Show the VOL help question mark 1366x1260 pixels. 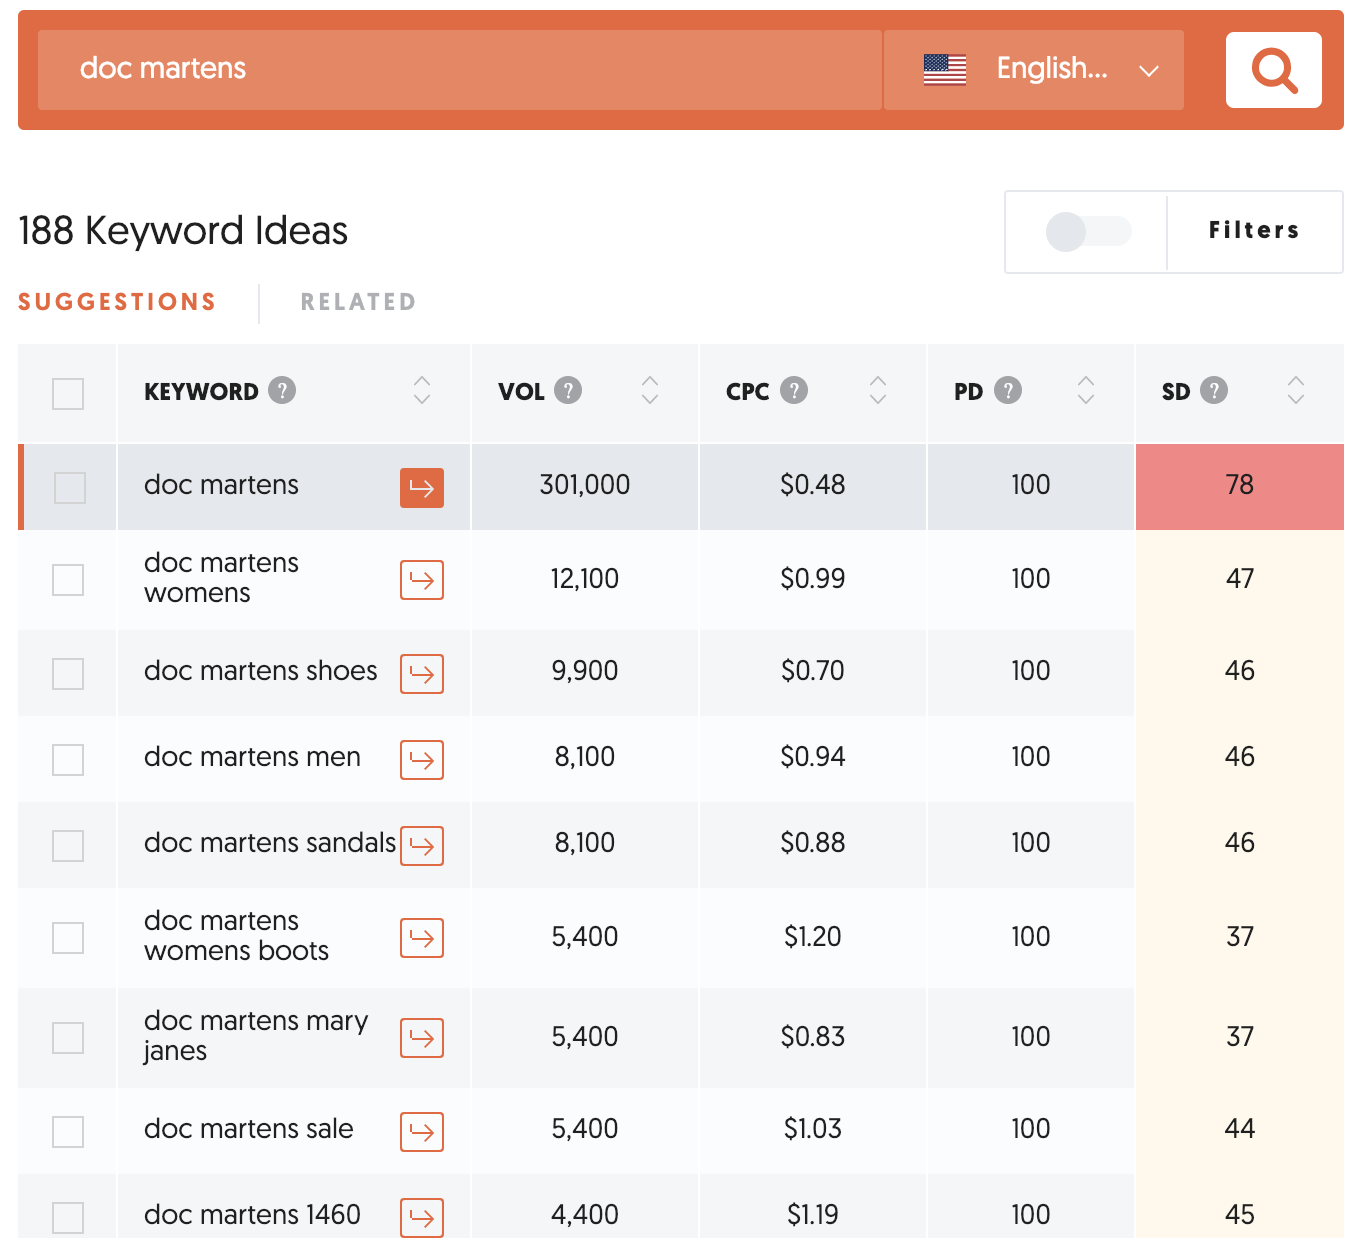tap(568, 390)
